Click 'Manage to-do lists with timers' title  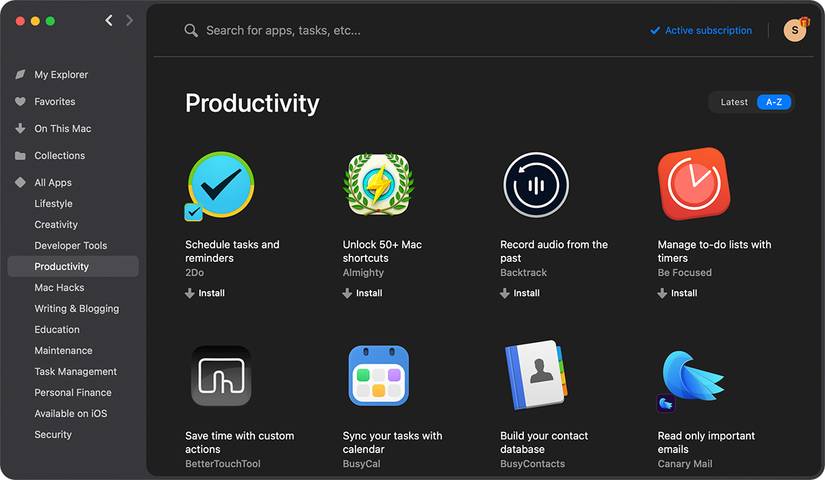pos(714,251)
